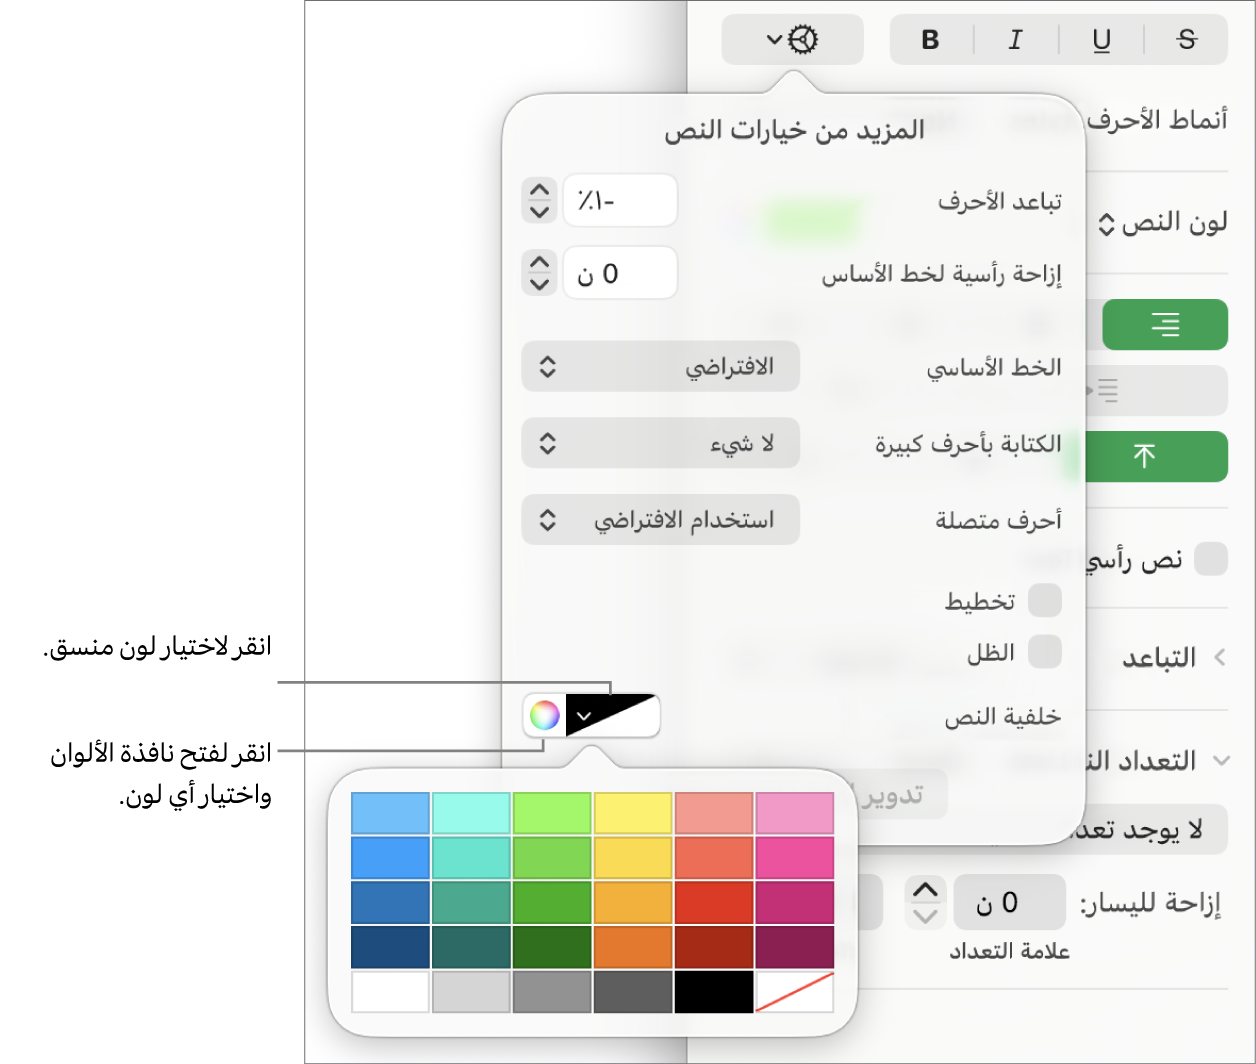Pick the dark brick red swatch in fourth row
The height and width of the screenshot is (1064, 1256).
tap(714, 948)
